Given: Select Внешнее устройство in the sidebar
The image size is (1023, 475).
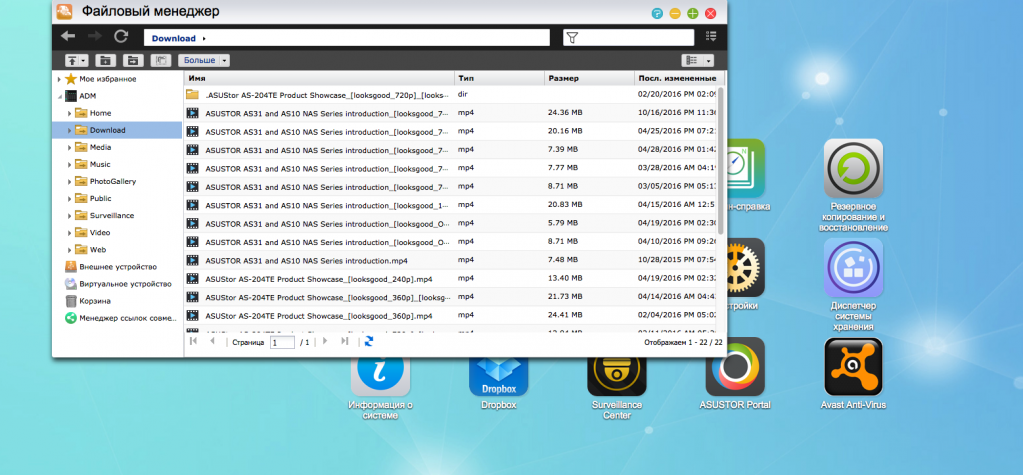Looking at the screenshot, I should pos(118,267).
